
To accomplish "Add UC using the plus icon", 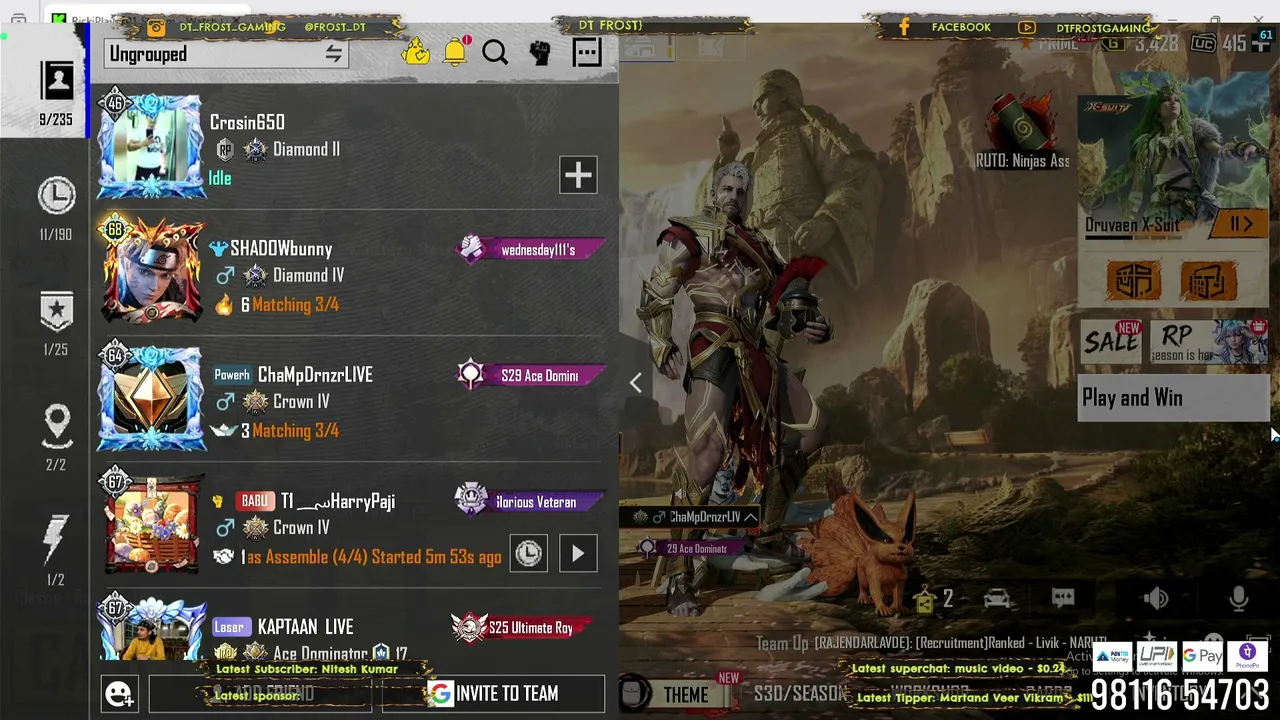I will (x=1261, y=43).
